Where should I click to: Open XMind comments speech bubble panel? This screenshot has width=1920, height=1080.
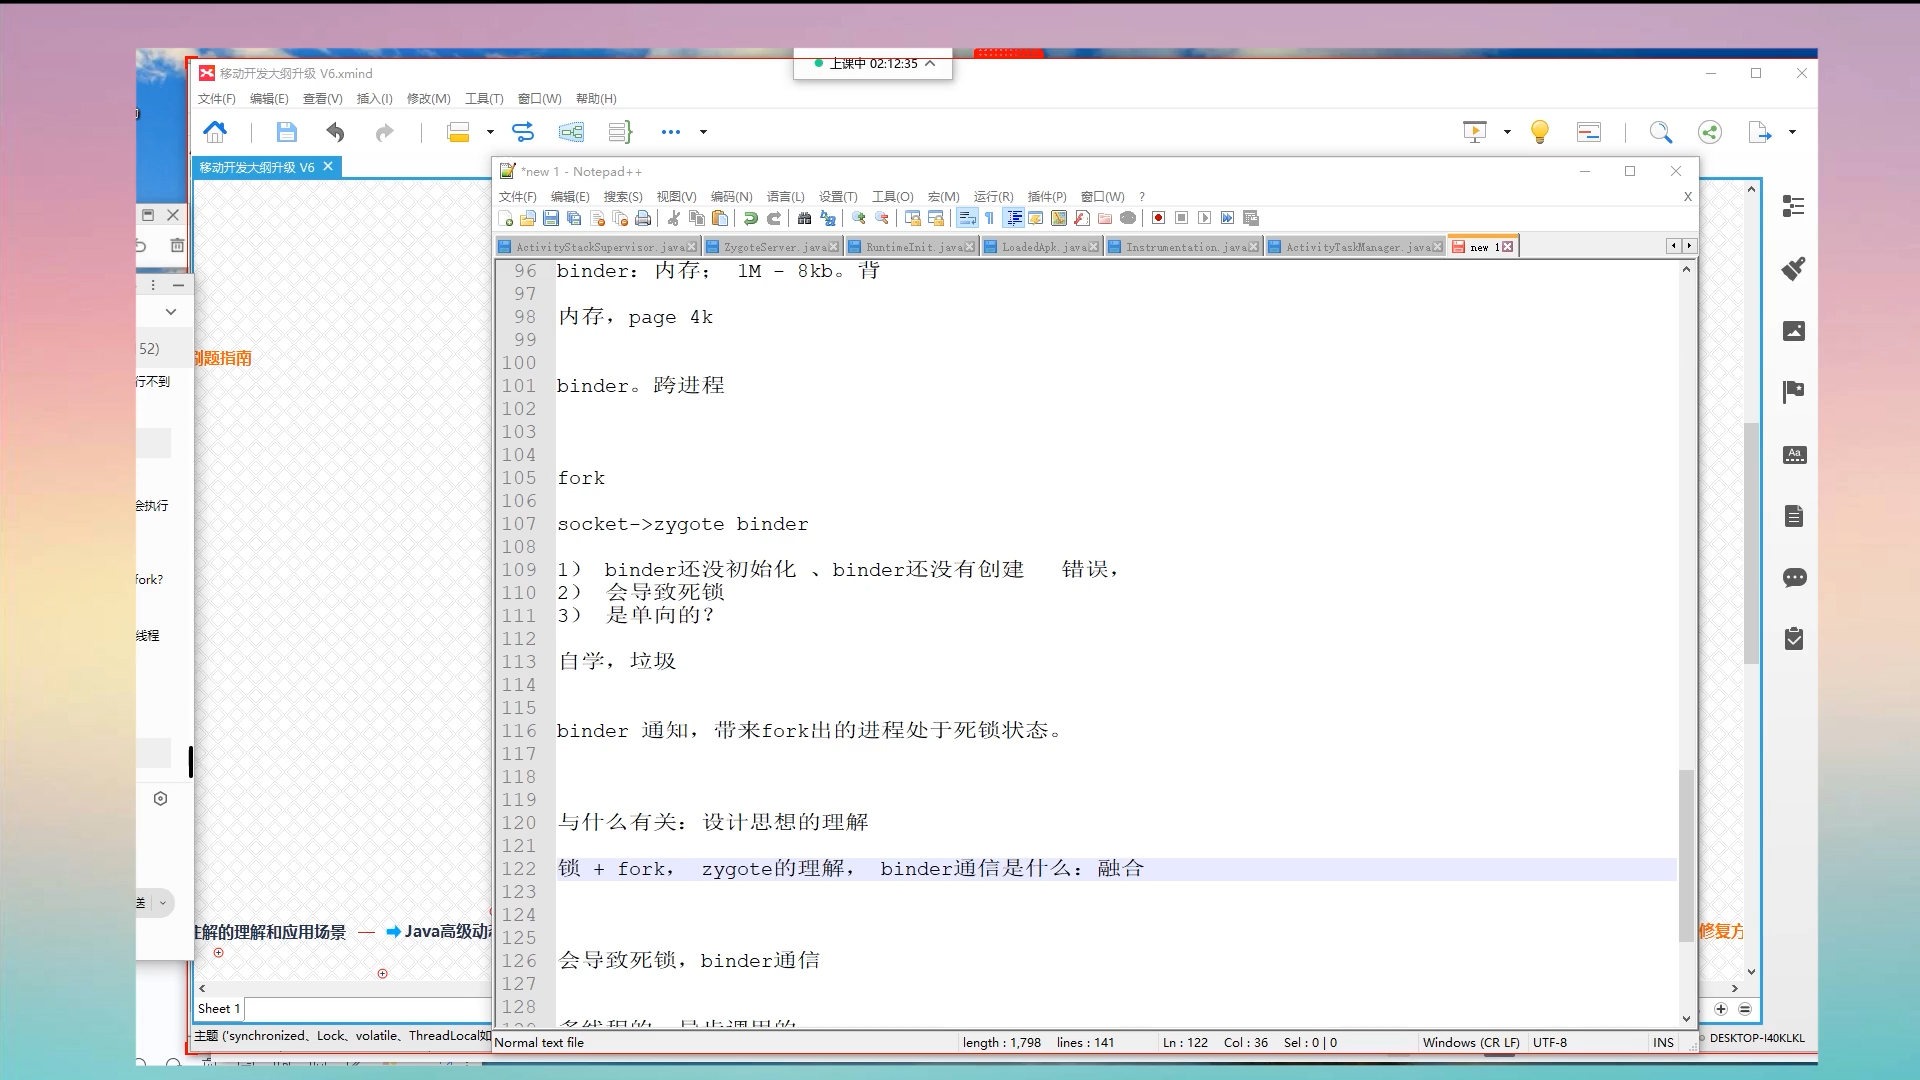[1794, 577]
